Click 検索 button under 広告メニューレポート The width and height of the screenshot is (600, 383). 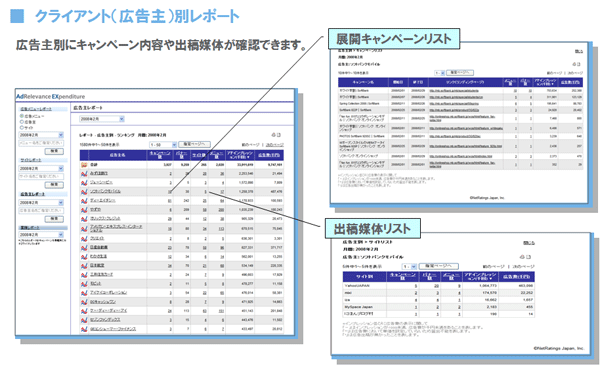tap(54, 151)
